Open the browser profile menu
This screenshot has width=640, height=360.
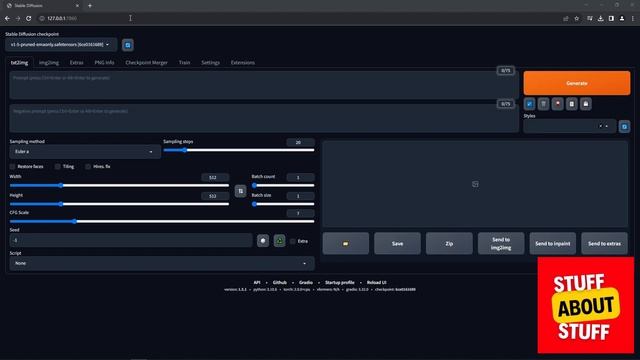tap(622, 18)
